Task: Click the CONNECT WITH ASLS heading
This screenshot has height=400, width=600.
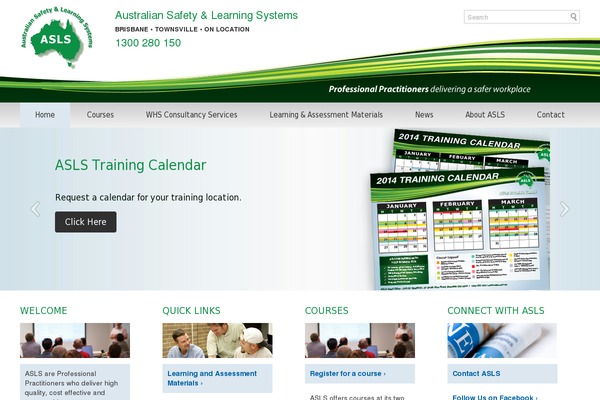Action: click(x=496, y=310)
